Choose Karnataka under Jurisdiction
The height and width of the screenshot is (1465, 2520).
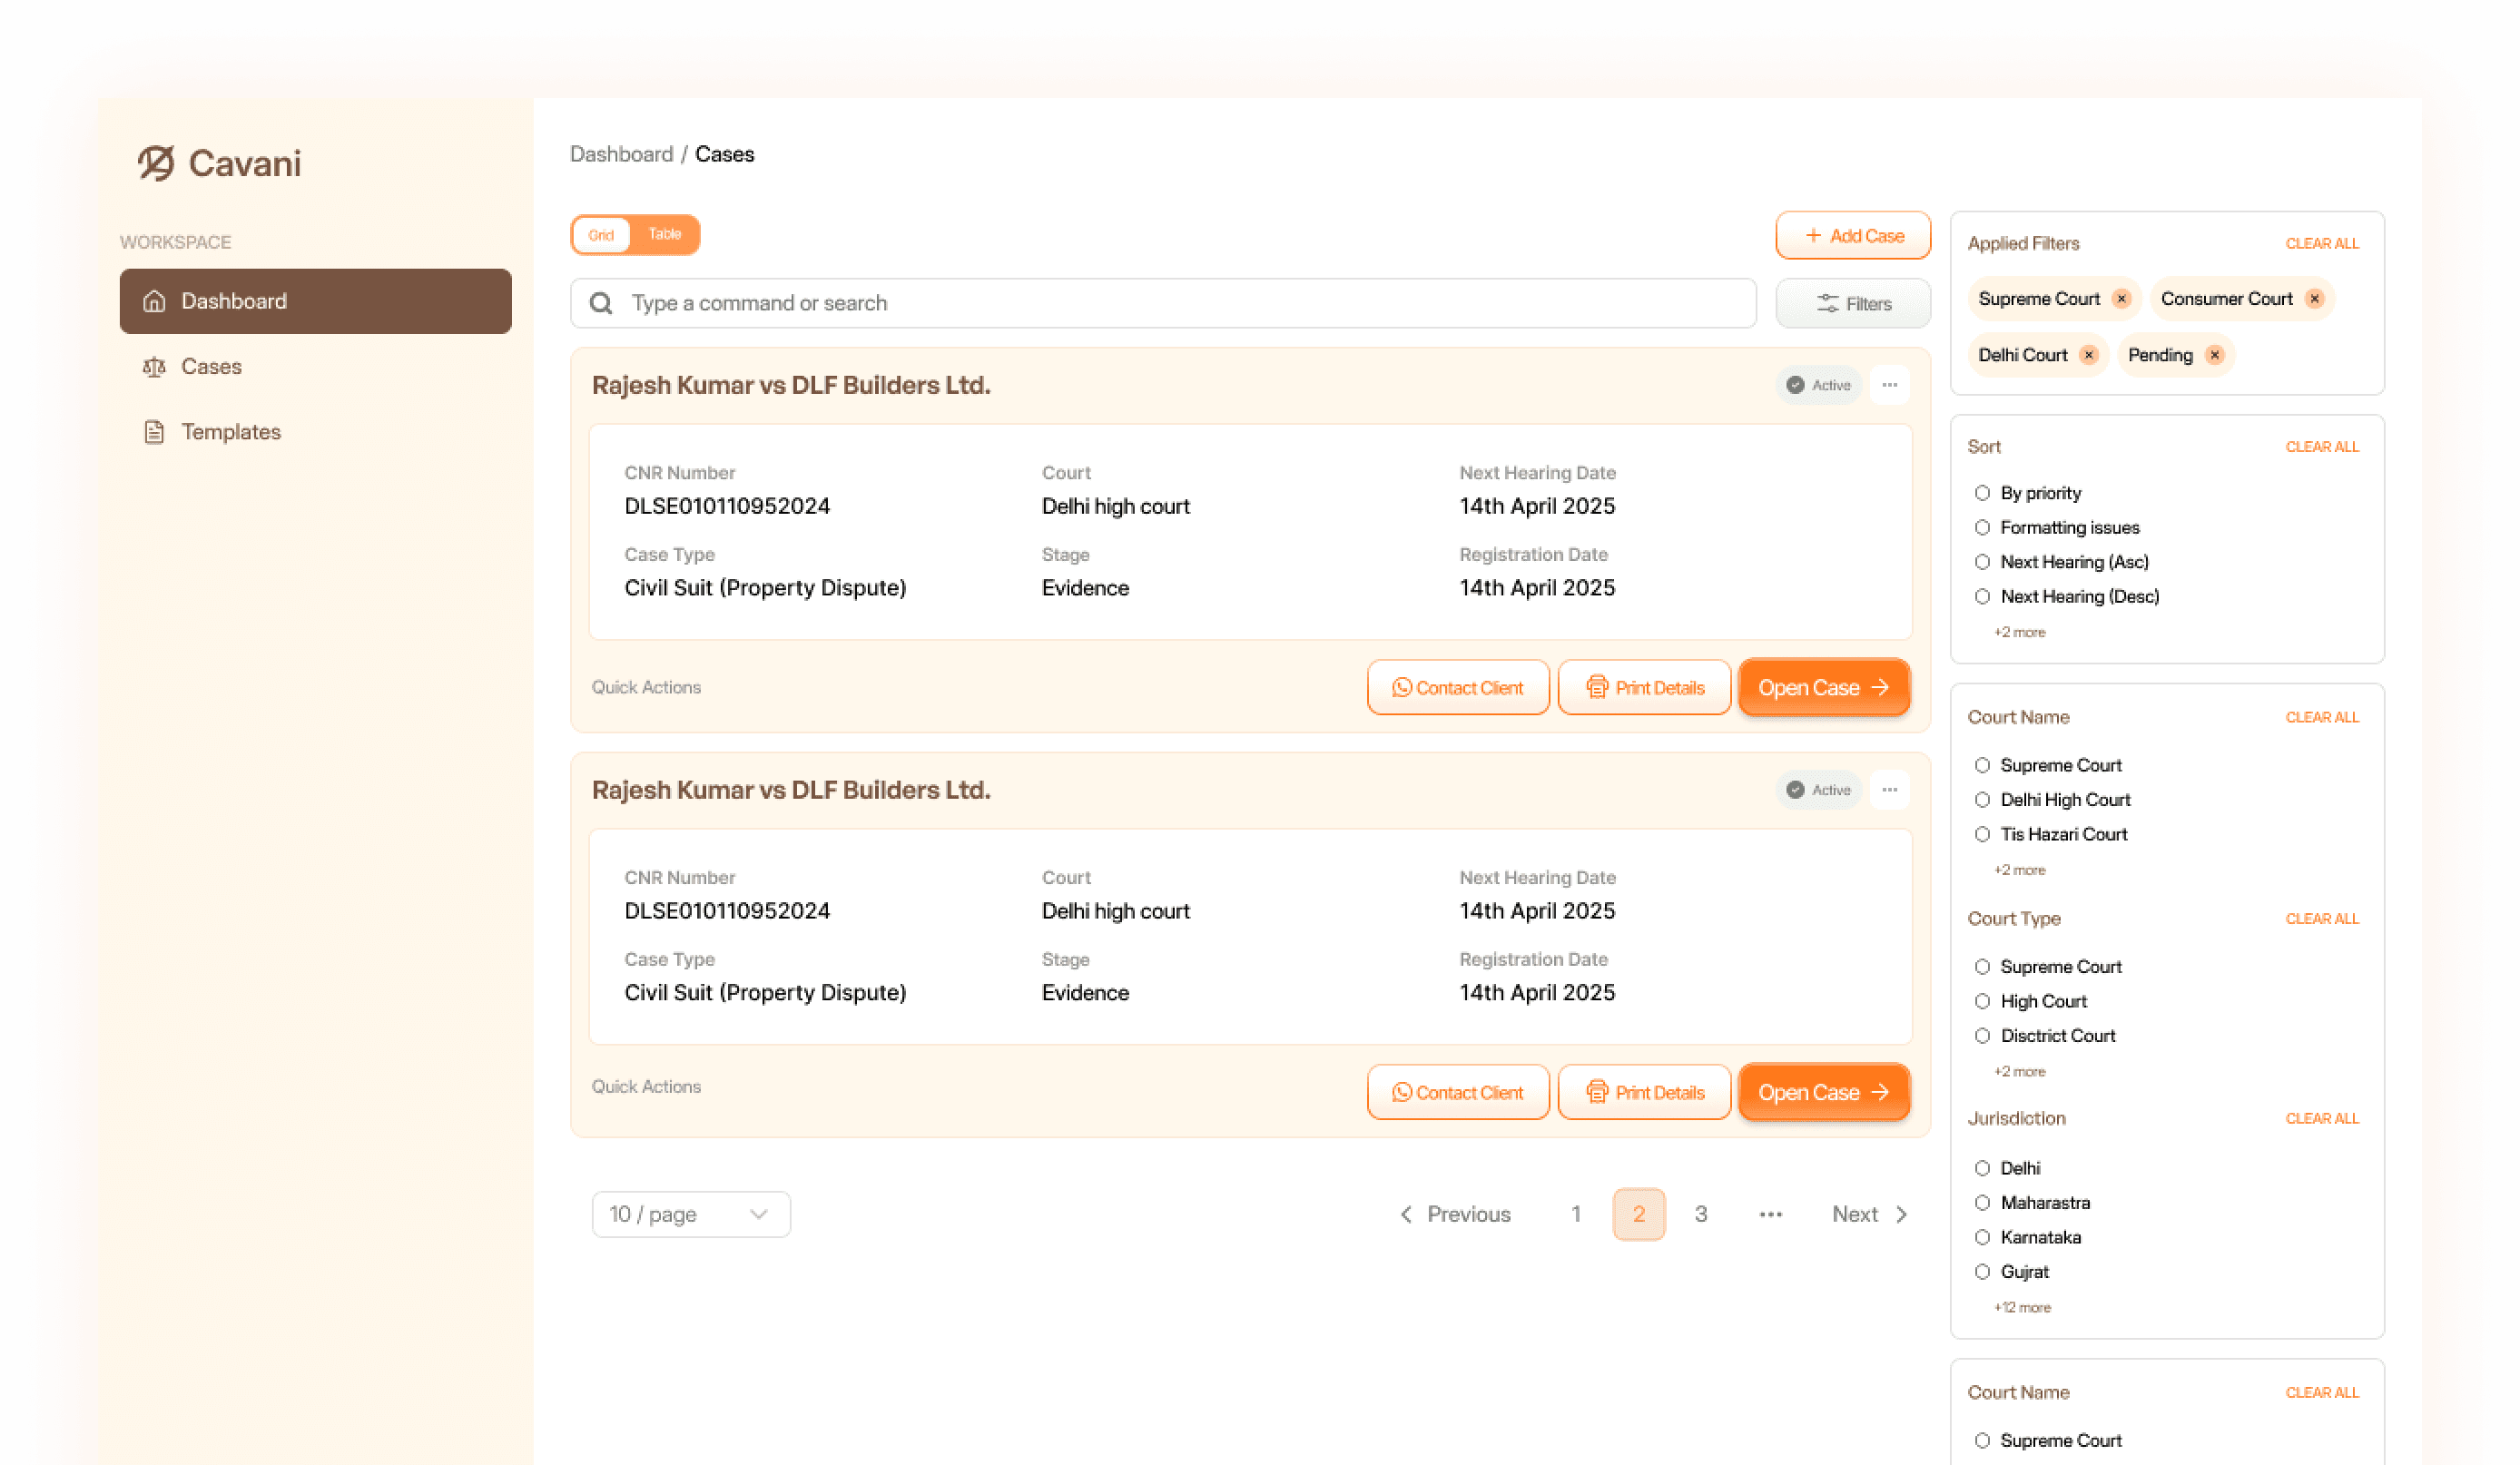tap(1982, 1237)
